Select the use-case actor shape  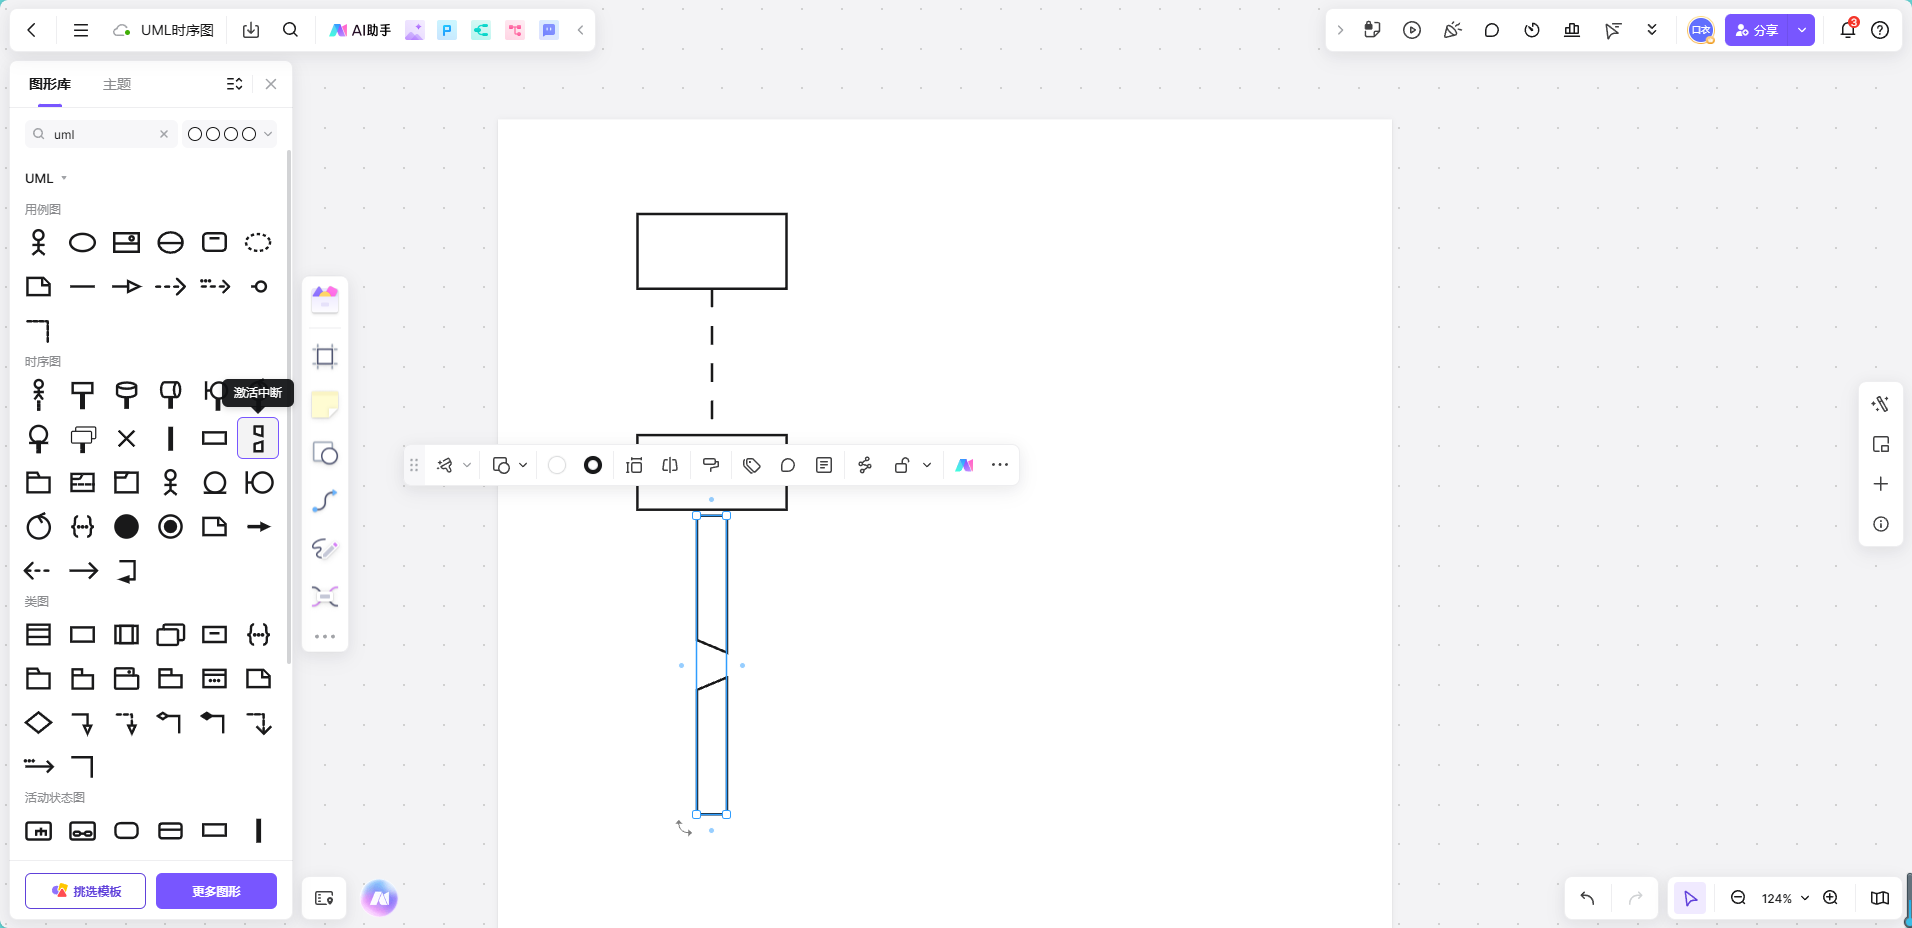click(39, 242)
